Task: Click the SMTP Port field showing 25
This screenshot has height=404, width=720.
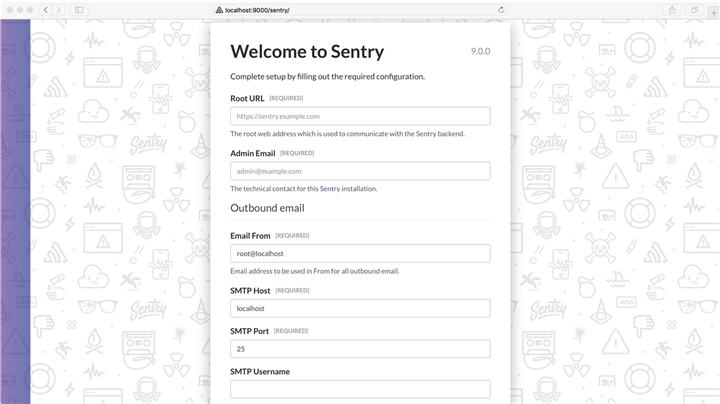Action: tap(360, 349)
